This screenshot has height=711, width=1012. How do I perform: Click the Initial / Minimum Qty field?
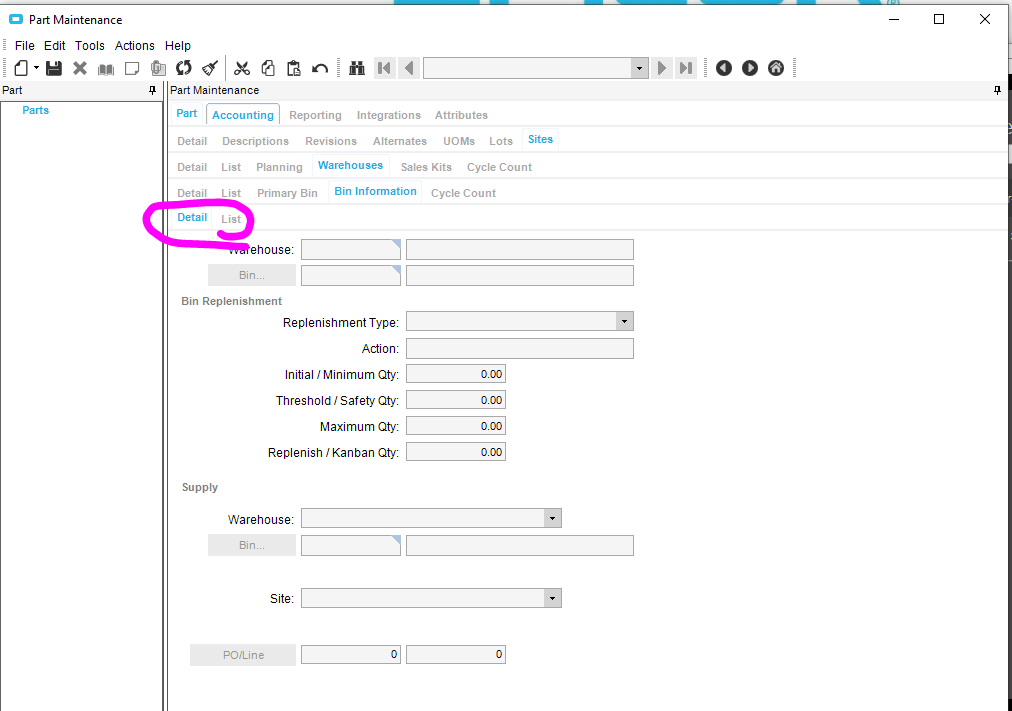click(x=456, y=374)
